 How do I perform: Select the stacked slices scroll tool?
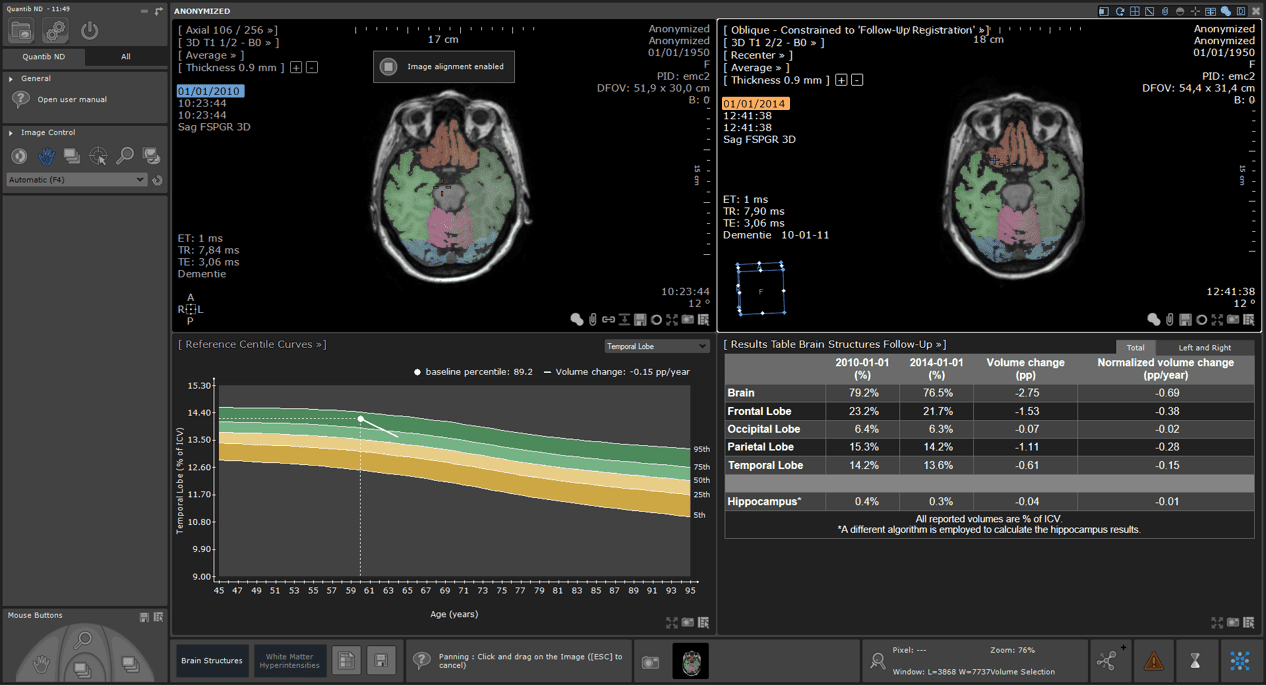click(x=72, y=156)
